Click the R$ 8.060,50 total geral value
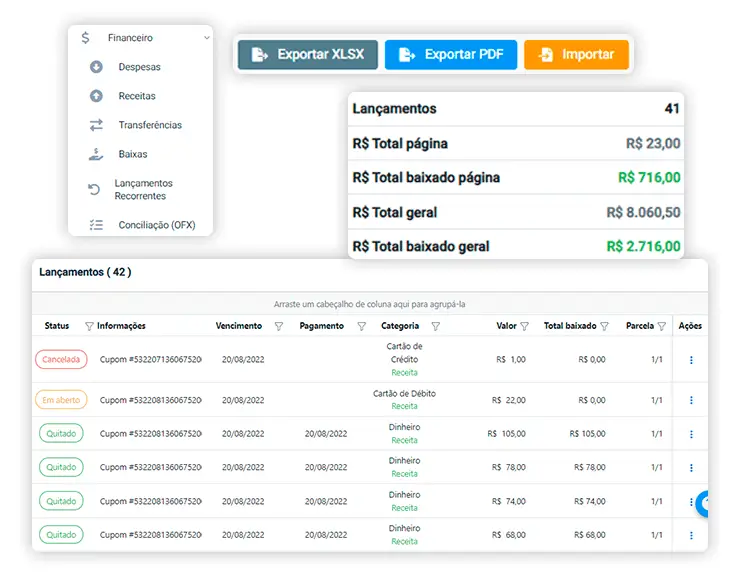 [x=643, y=213]
